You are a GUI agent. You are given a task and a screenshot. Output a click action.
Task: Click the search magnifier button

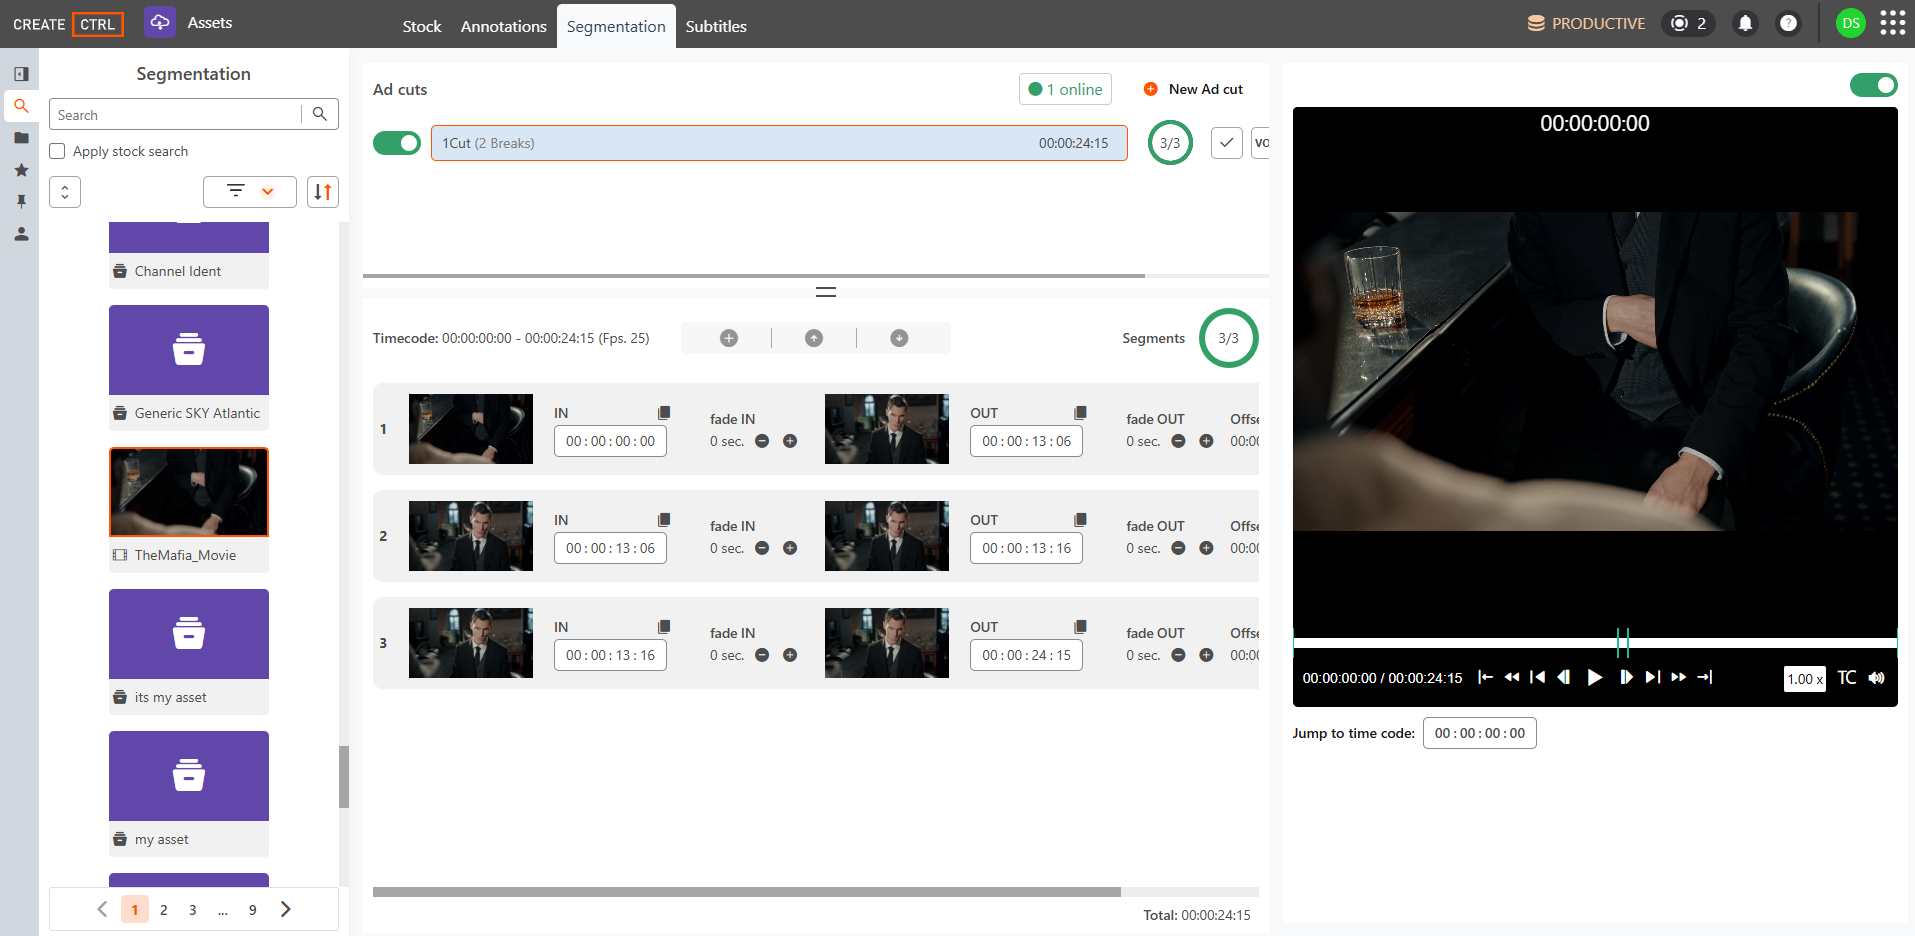click(x=320, y=114)
